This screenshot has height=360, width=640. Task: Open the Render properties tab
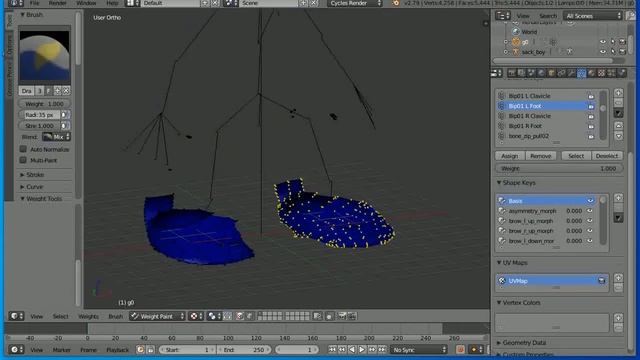click(x=511, y=73)
